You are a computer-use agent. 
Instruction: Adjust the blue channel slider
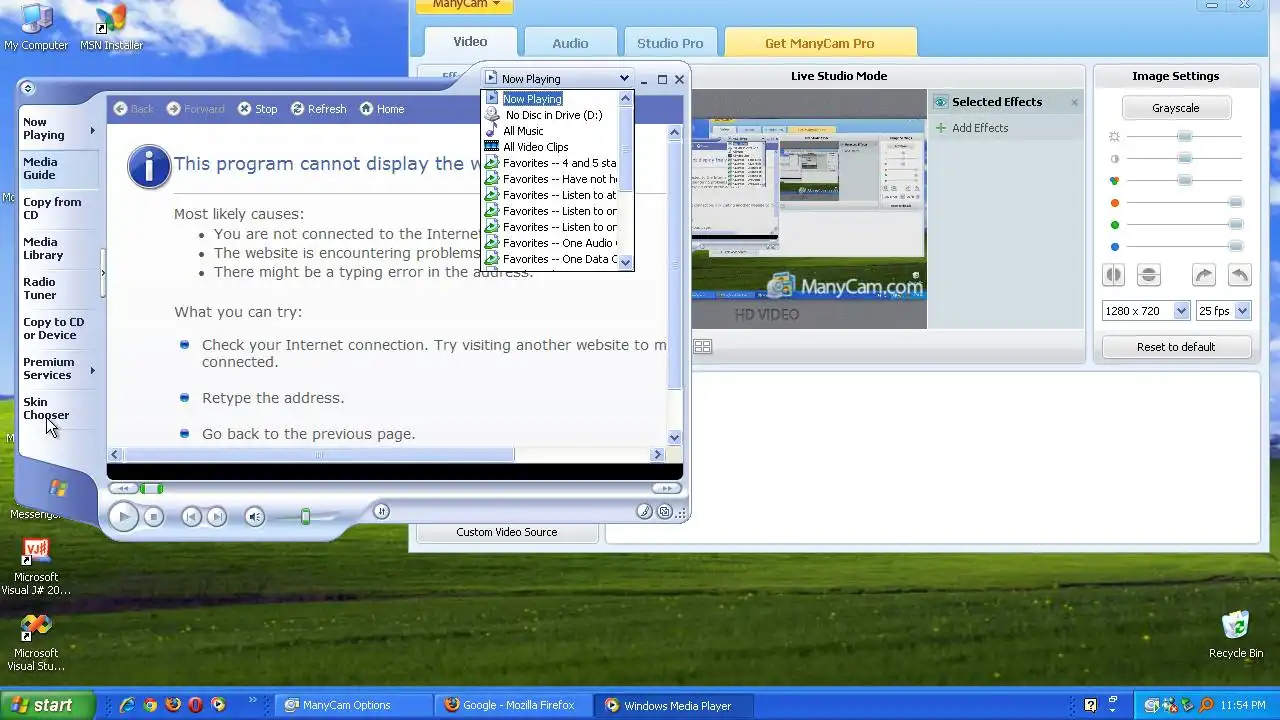point(1235,246)
